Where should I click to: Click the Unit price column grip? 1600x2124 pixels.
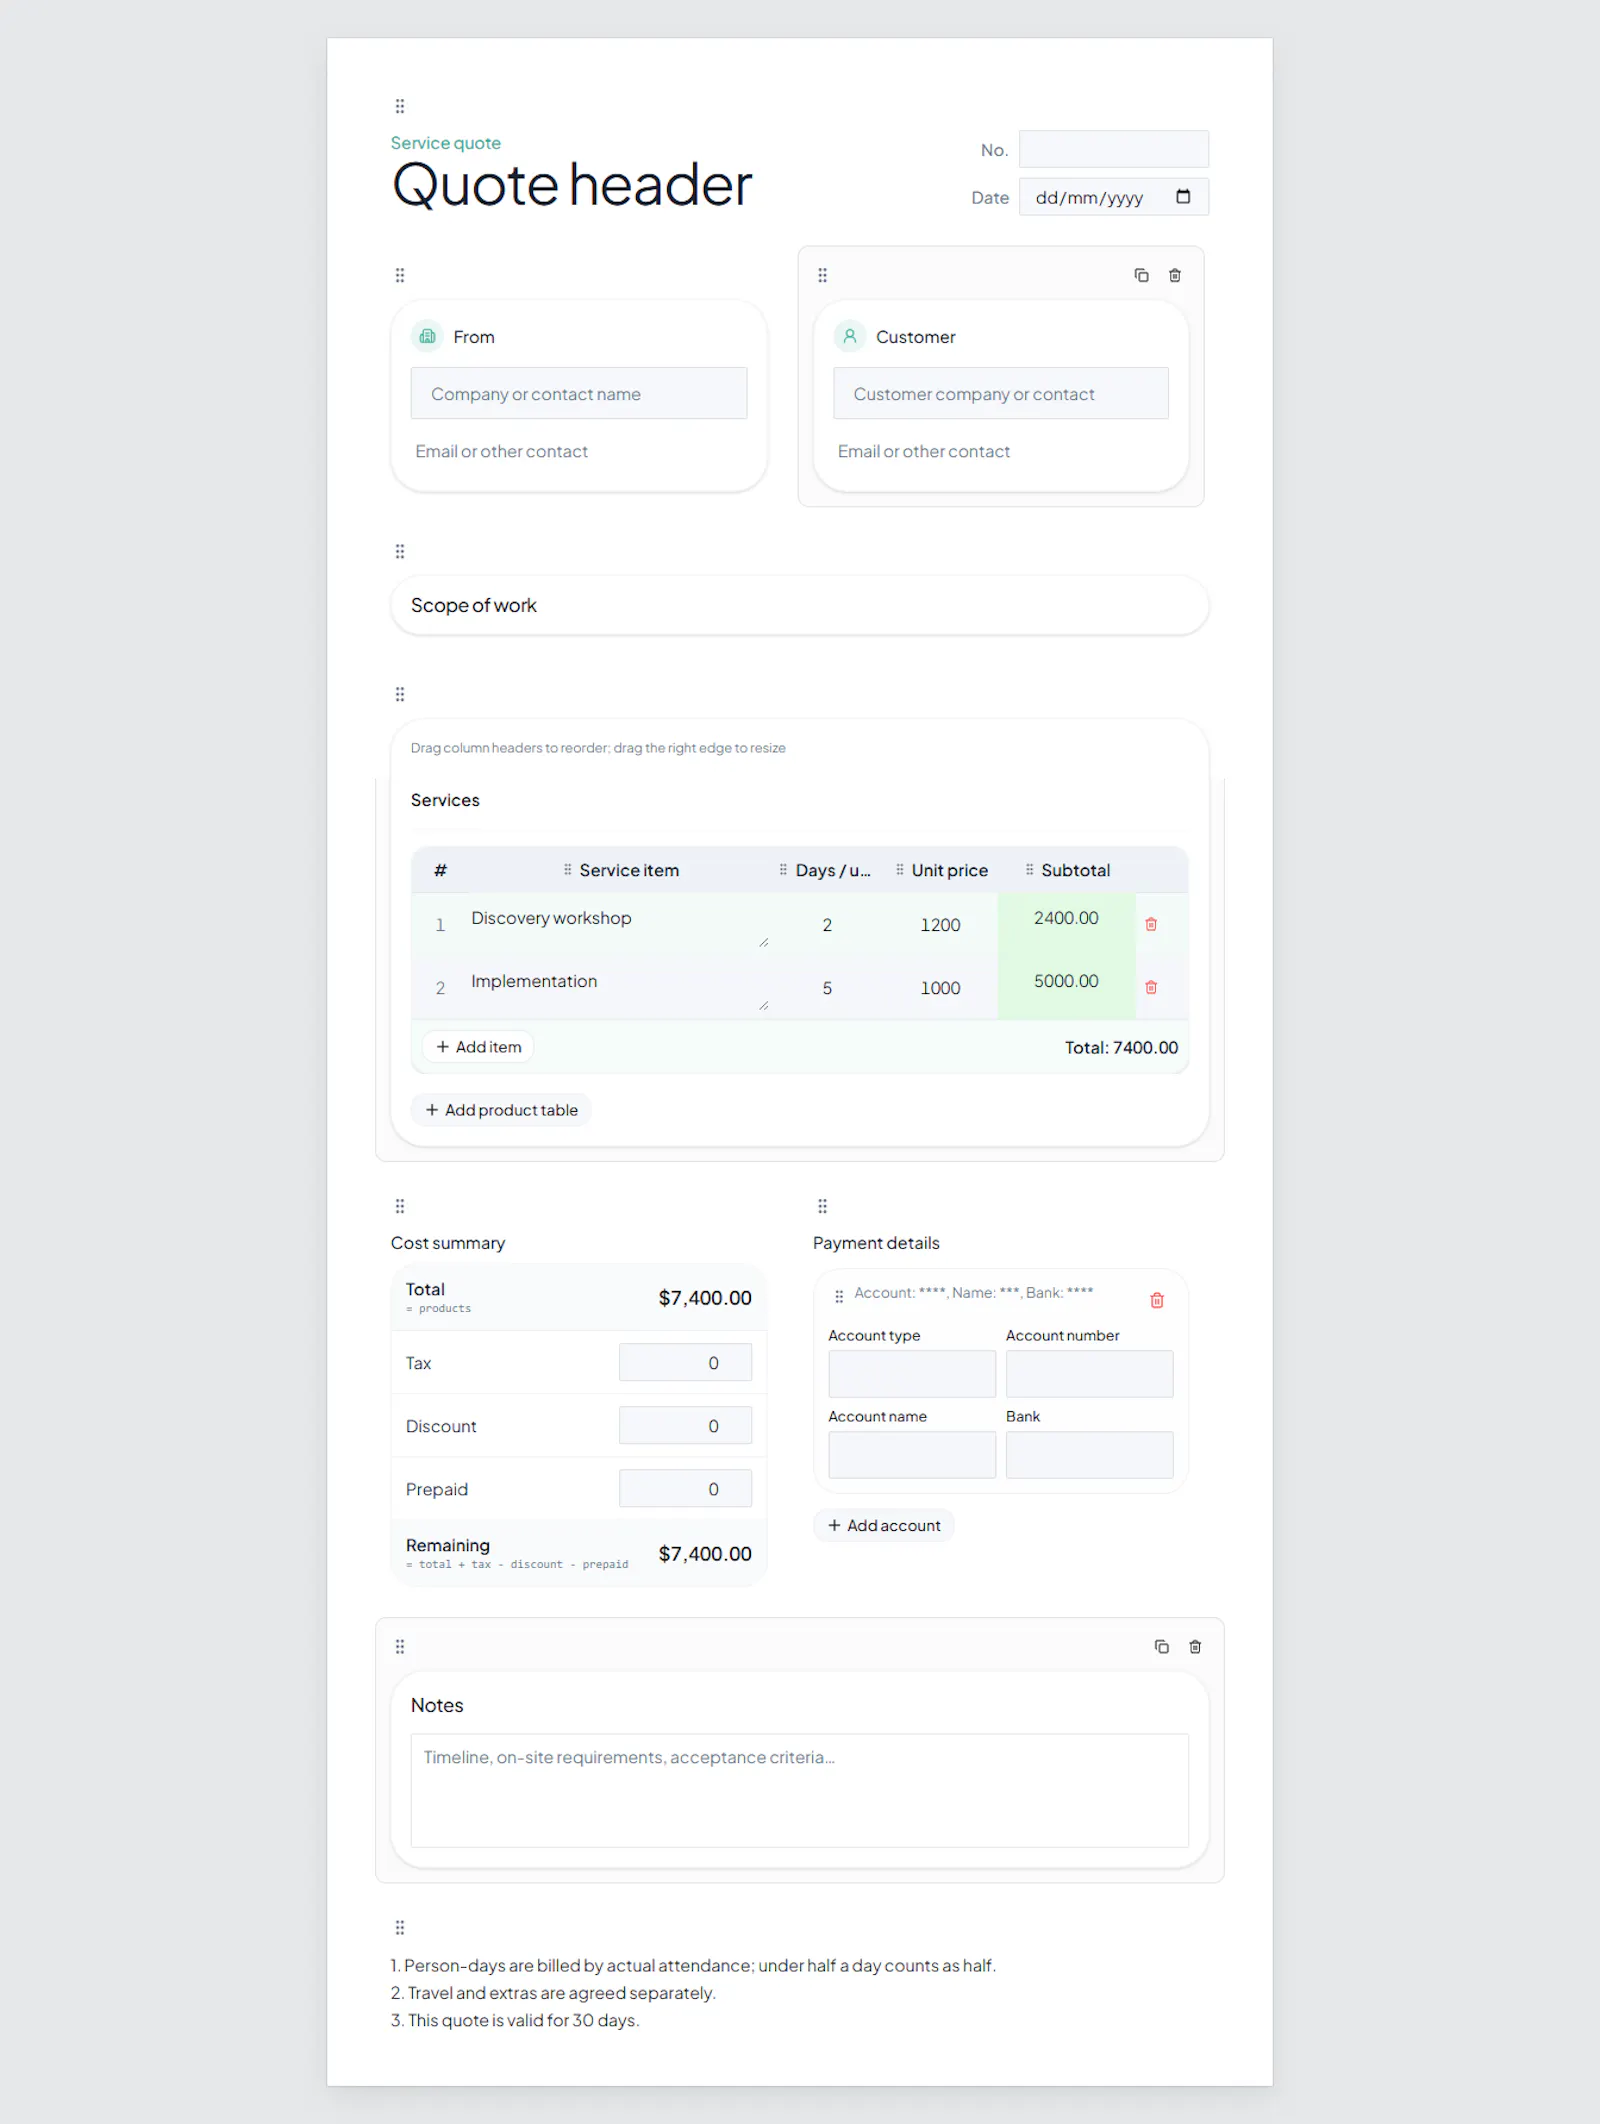pyautogui.click(x=900, y=869)
